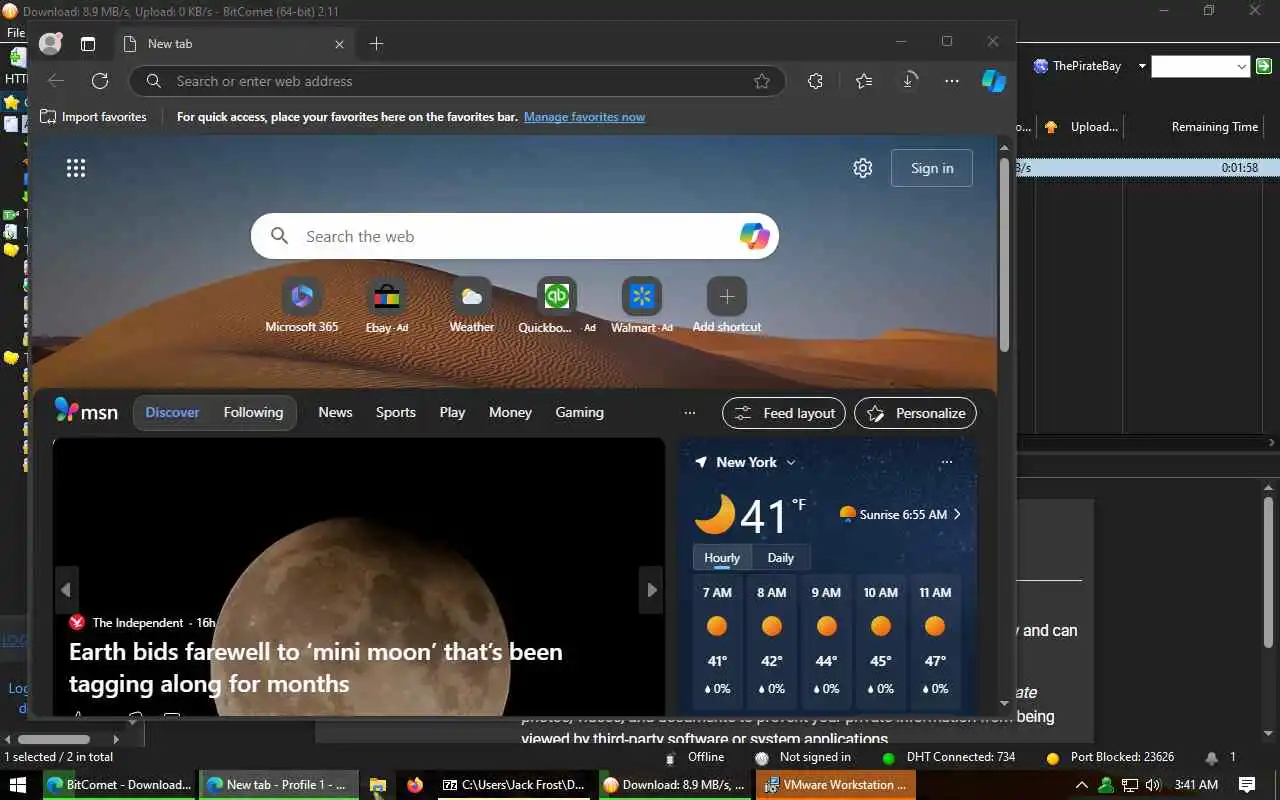
Task: Expand the New York location dropdown
Action: pos(791,462)
